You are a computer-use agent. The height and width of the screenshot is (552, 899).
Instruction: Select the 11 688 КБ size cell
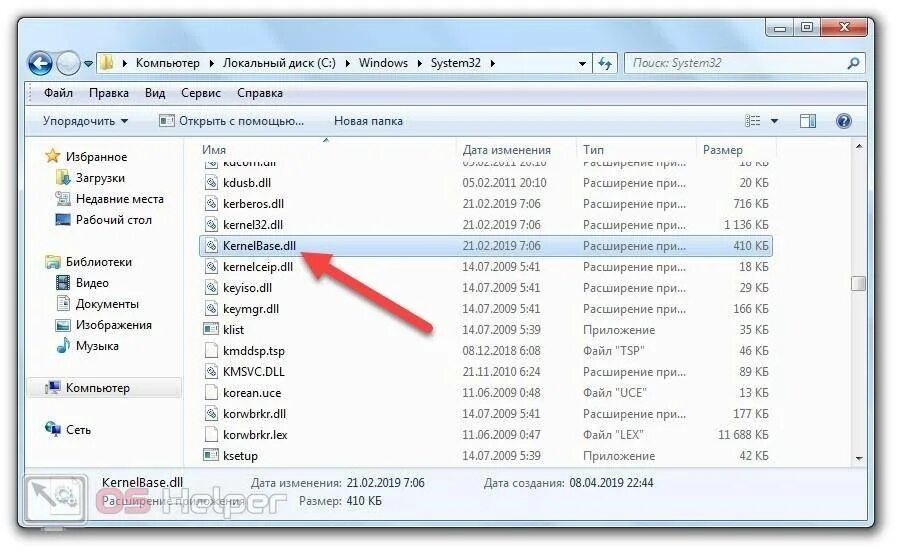pos(743,434)
